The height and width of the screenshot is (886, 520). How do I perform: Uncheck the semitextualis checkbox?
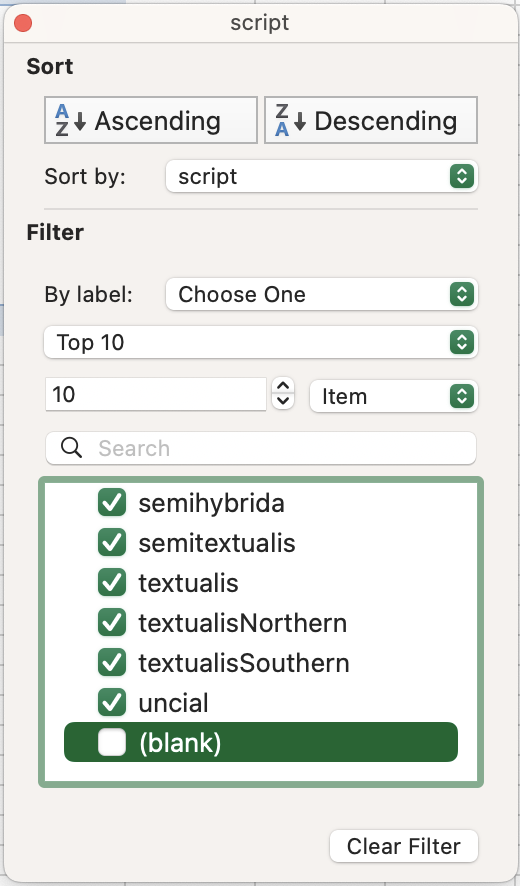pyautogui.click(x=112, y=543)
